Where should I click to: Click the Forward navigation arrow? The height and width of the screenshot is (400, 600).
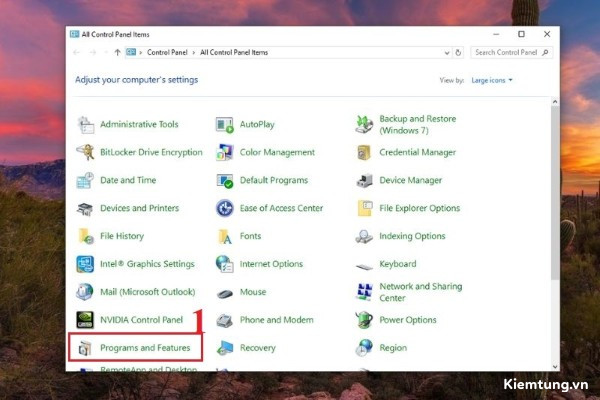(x=93, y=52)
